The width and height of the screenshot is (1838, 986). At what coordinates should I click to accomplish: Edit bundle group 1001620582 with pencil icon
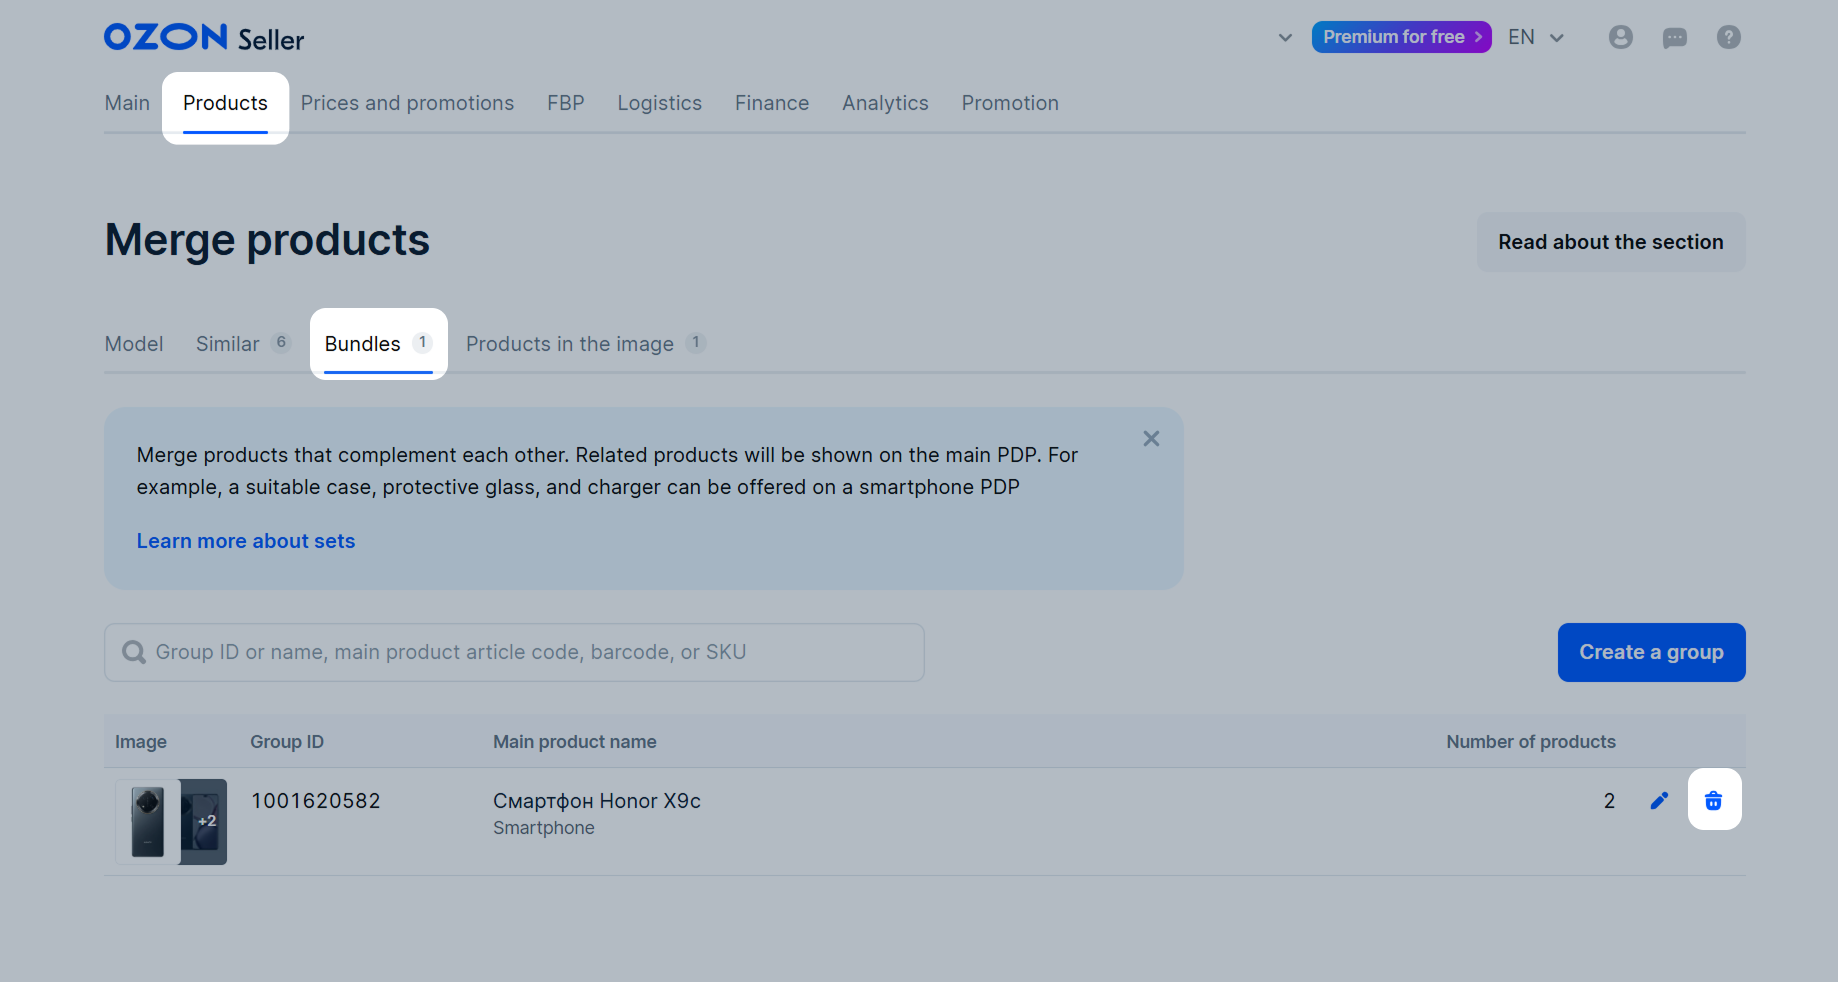[x=1659, y=800]
